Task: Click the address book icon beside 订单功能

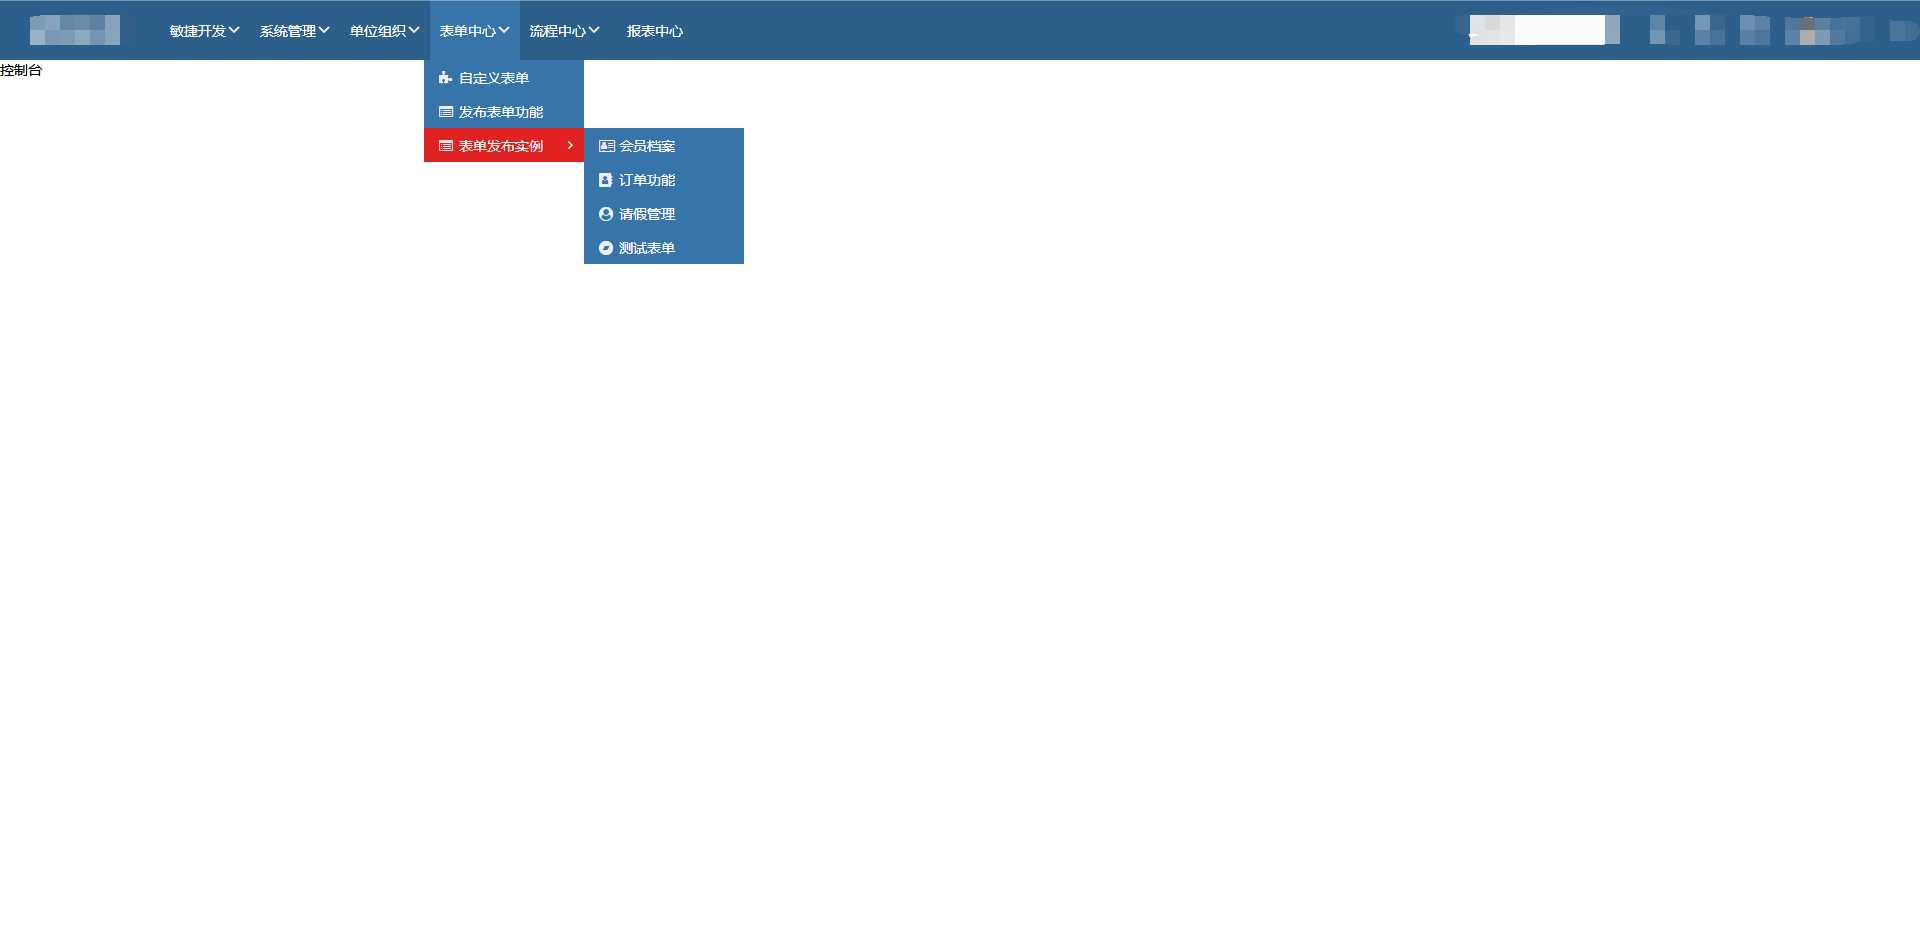Action: [605, 180]
